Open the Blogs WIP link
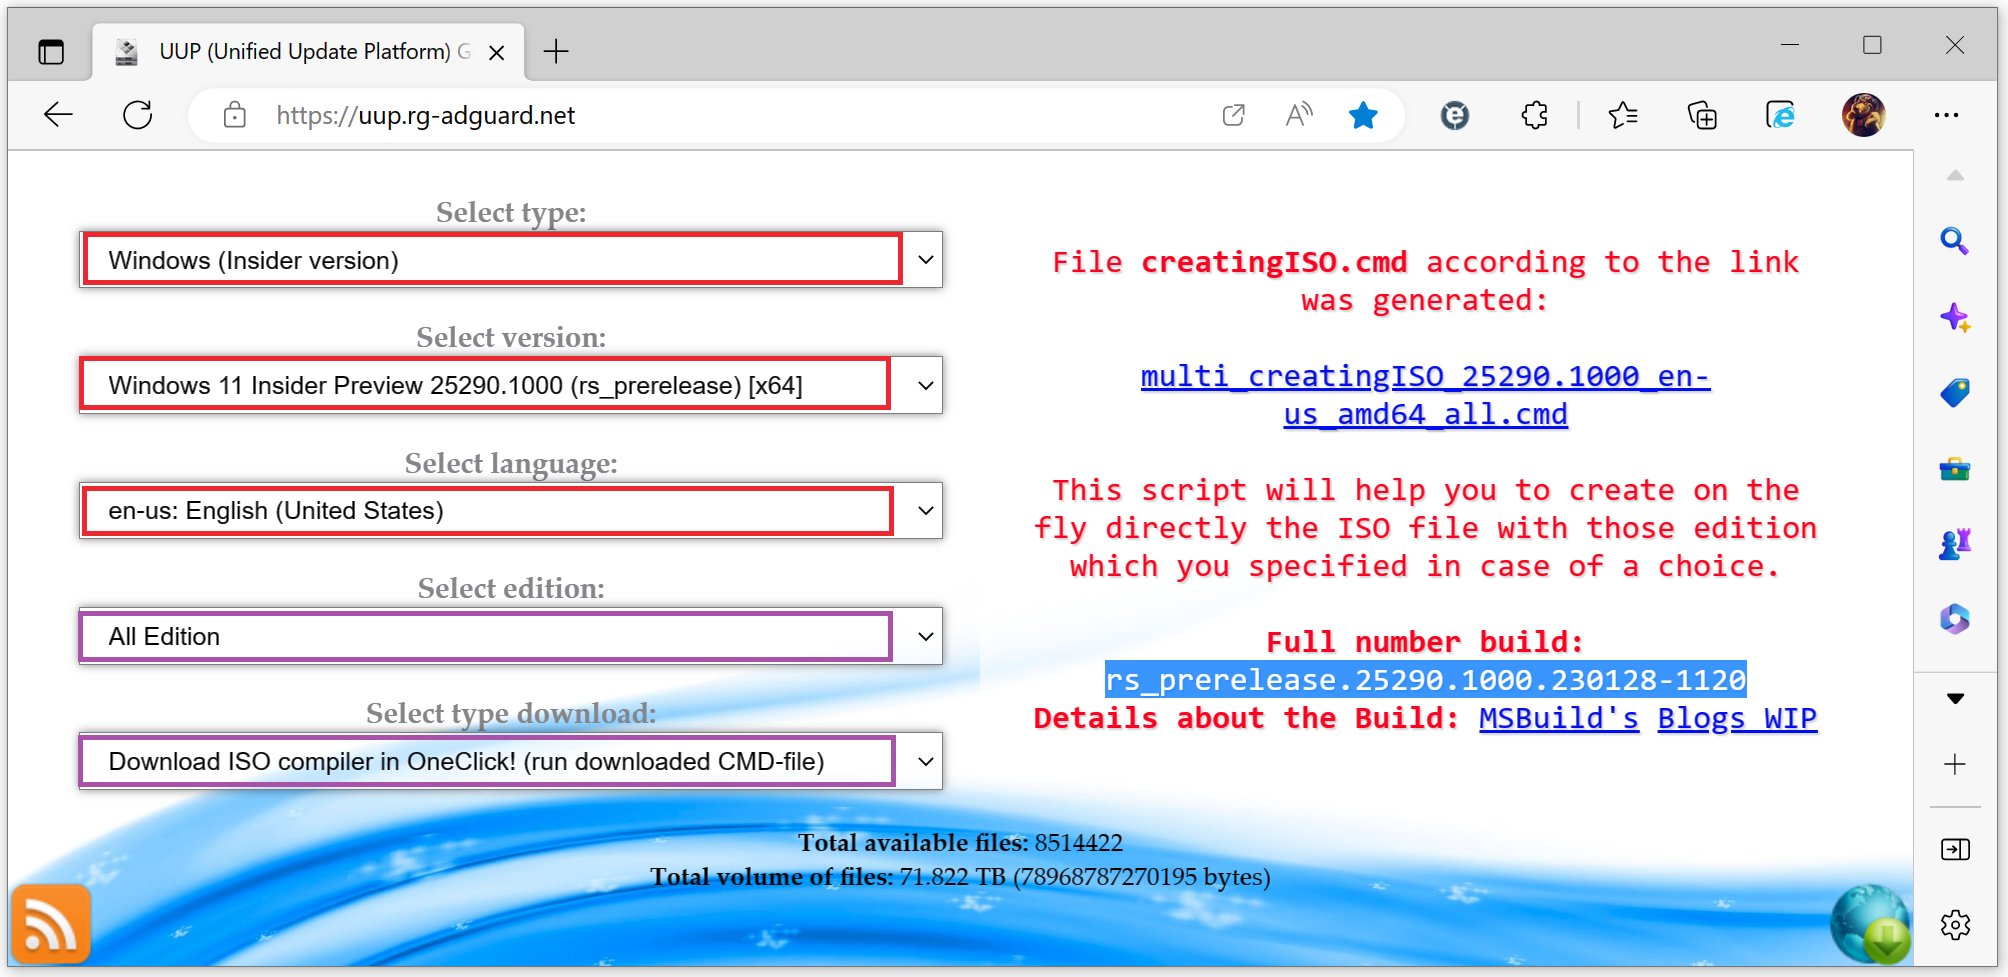The height and width of the screenshot is (977, 2008). 1737,718
